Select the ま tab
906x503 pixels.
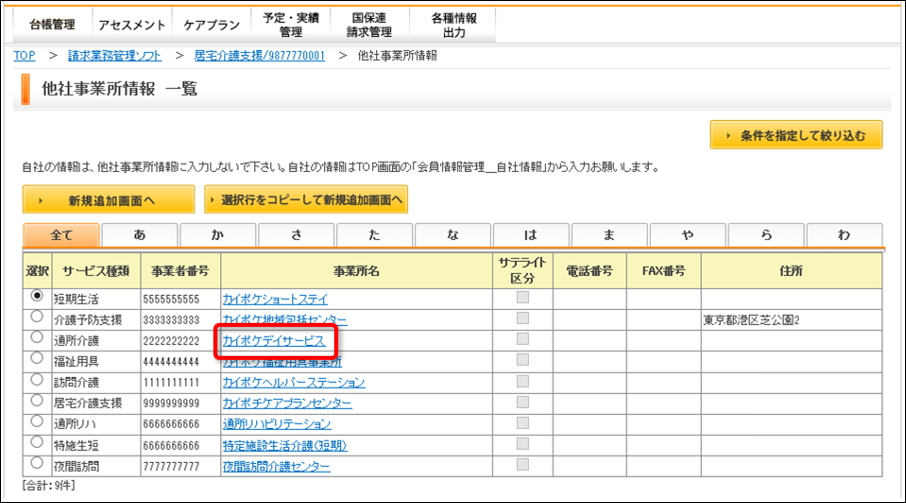coord(609,235)
